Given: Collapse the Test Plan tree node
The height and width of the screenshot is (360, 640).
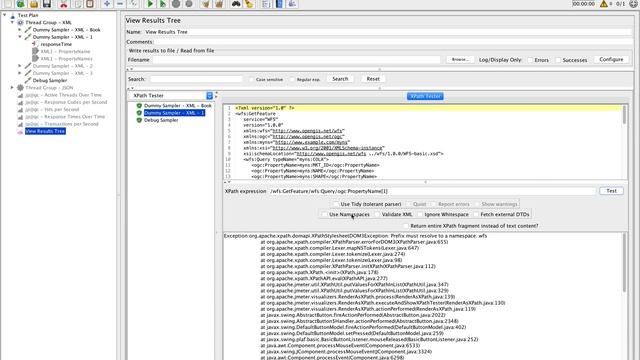Looking at the screenshot, I should click(x=4, y=15).
